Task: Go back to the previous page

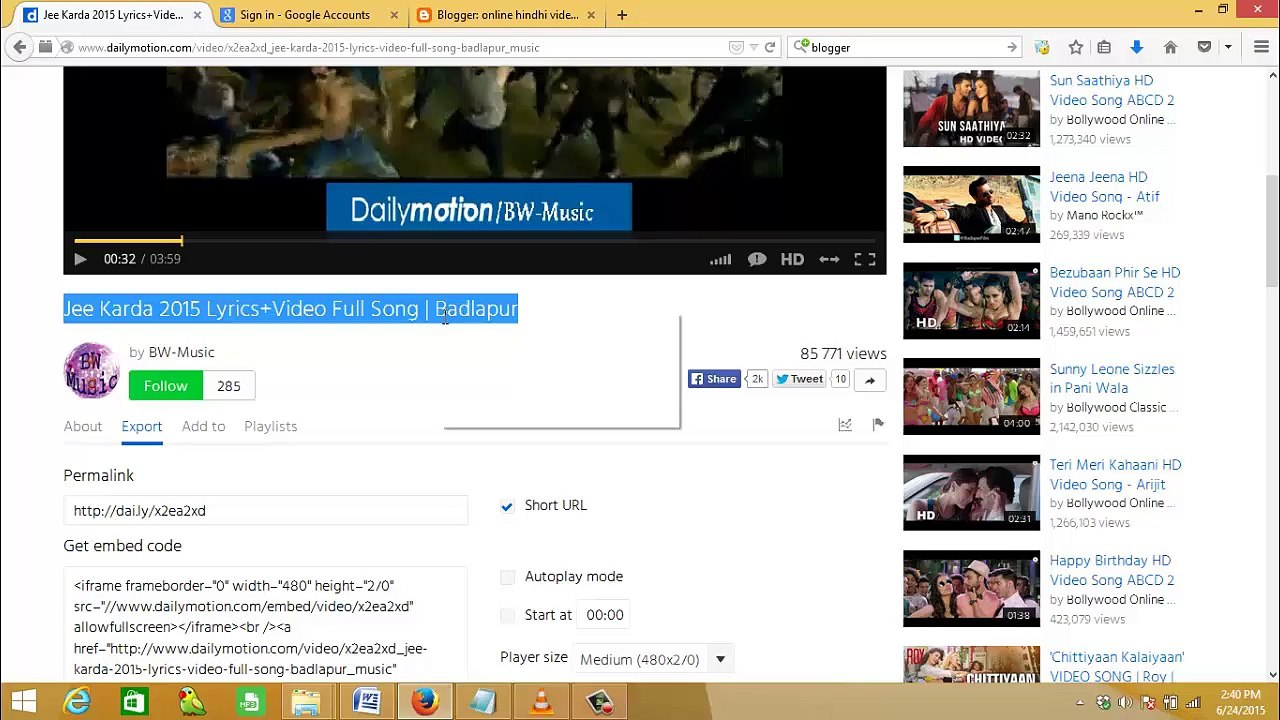Action: click(x=20, y=47)
